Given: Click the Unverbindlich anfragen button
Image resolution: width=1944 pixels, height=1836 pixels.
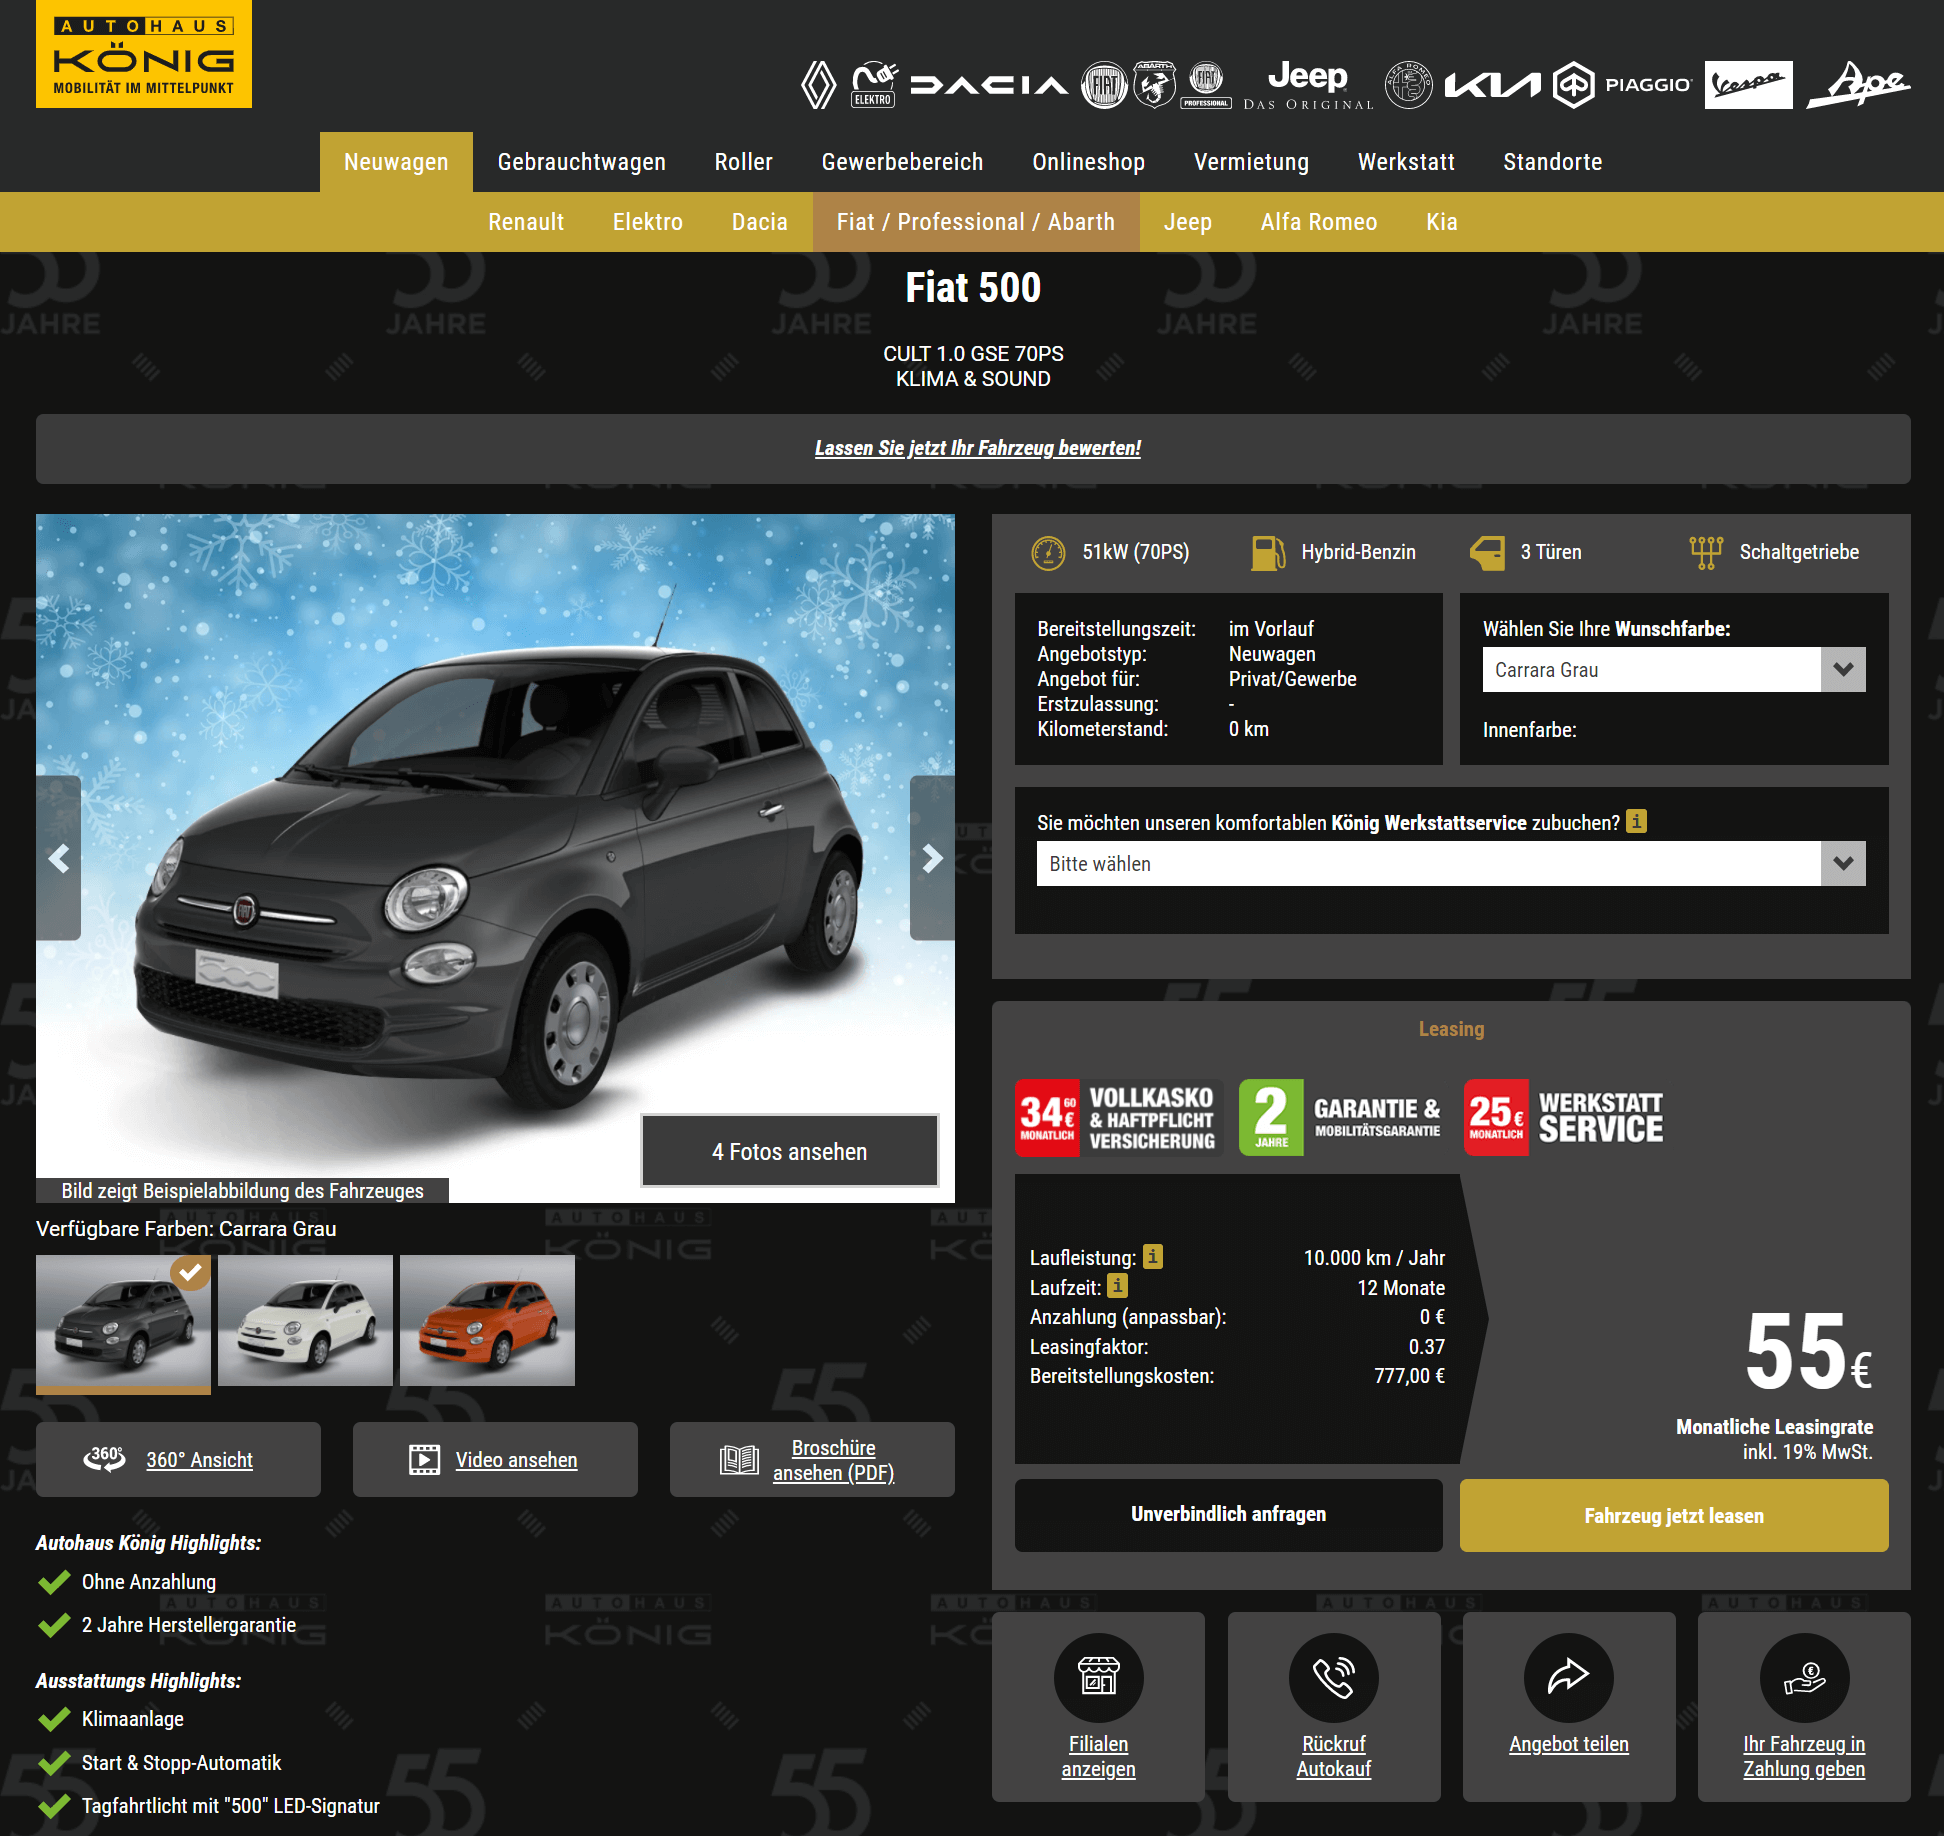Looking at the screenshot, I should click(1228, 1515).
